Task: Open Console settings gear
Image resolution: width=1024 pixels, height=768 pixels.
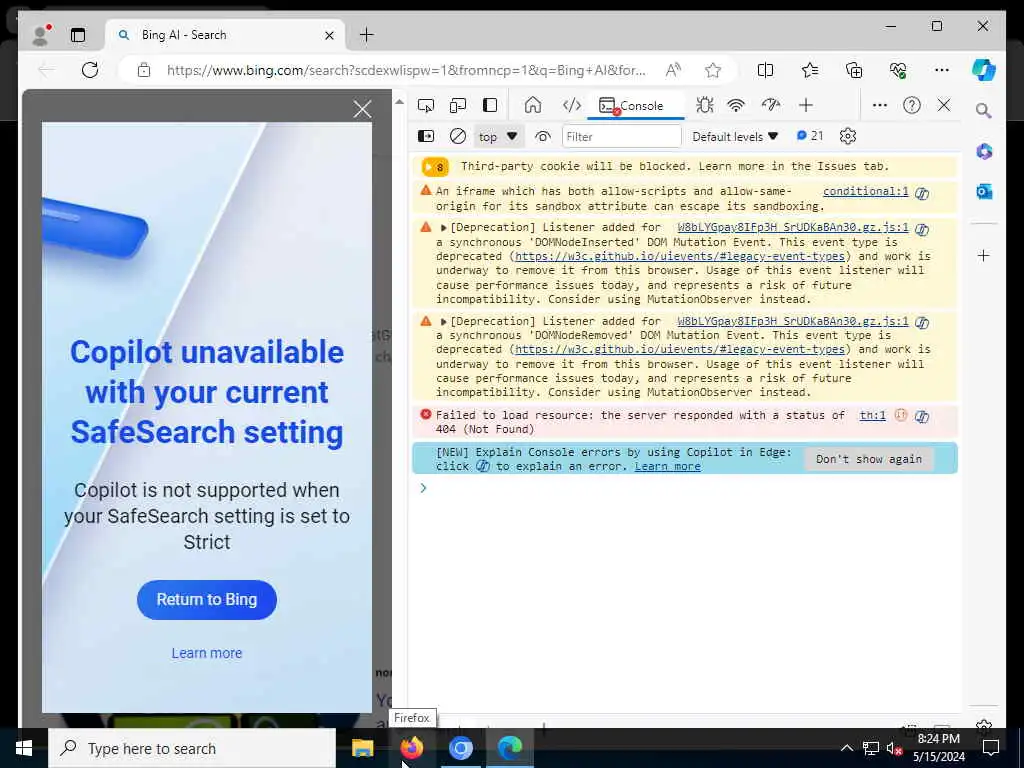Action: 848,136
